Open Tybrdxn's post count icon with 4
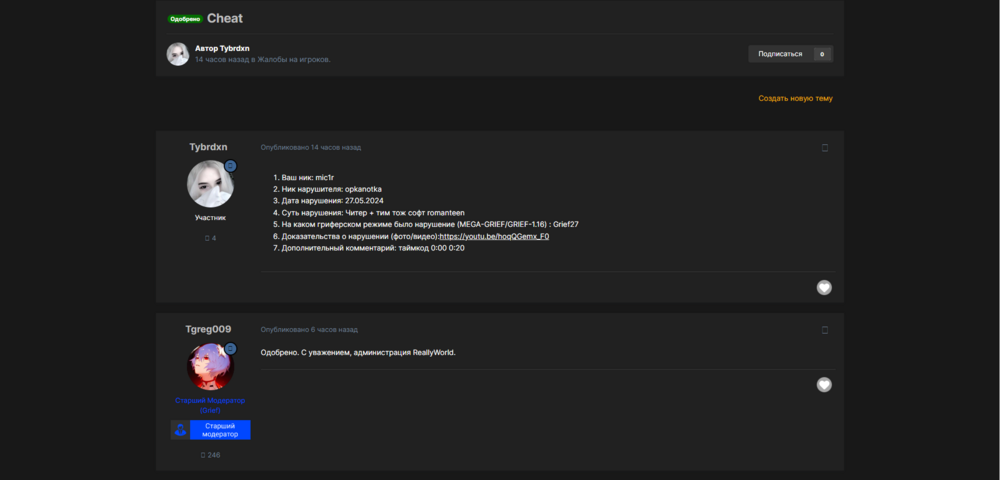This screenshot has height=480, width=1000. pyautogui.click(x=207, y=238)
